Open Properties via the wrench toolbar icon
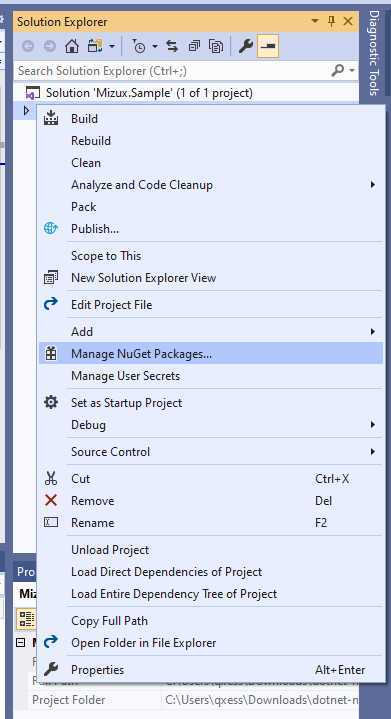Screen dimensions: 391x719 246,46
